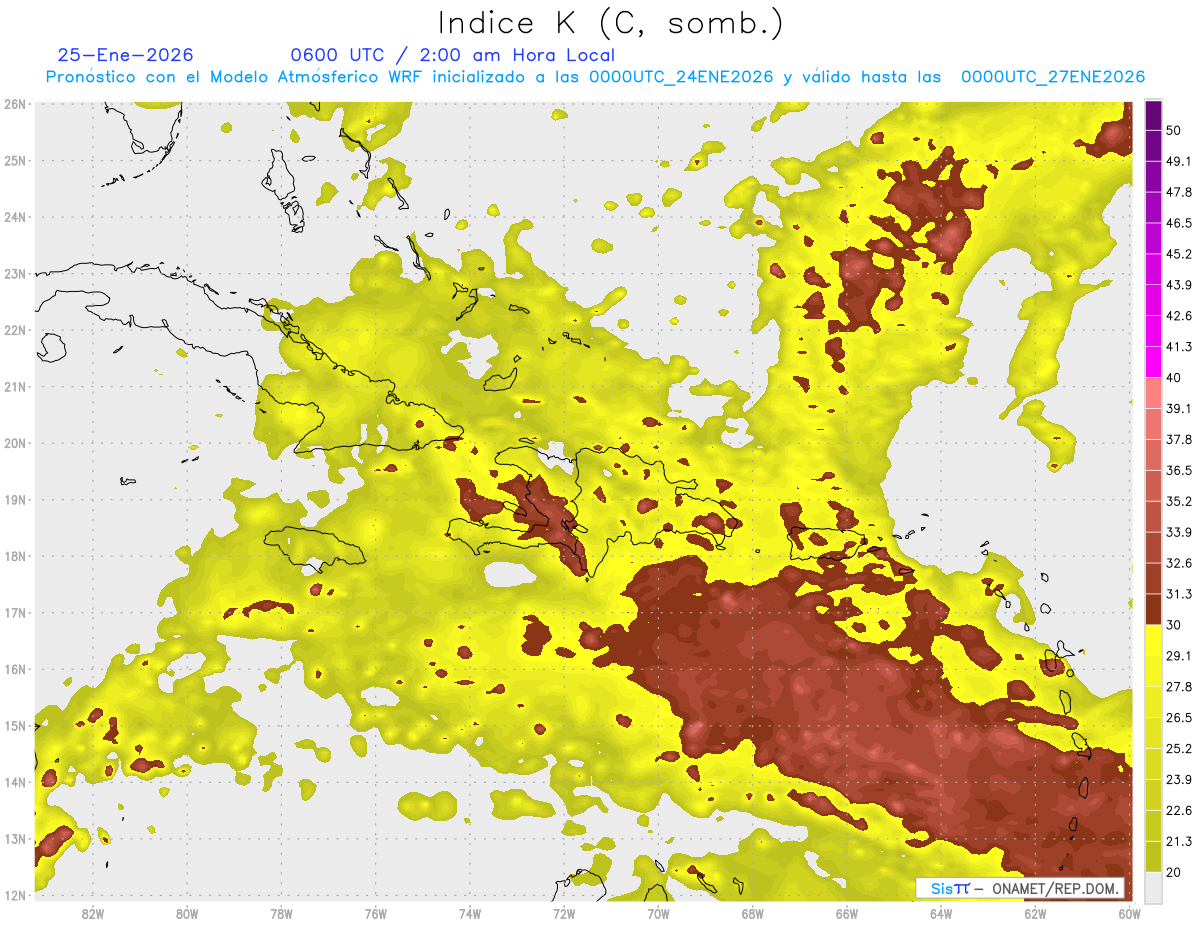This screenshot has height=927, width=1200.
Task: Click the "16N" latitude axis label
Action: click(x=15, y=669)
